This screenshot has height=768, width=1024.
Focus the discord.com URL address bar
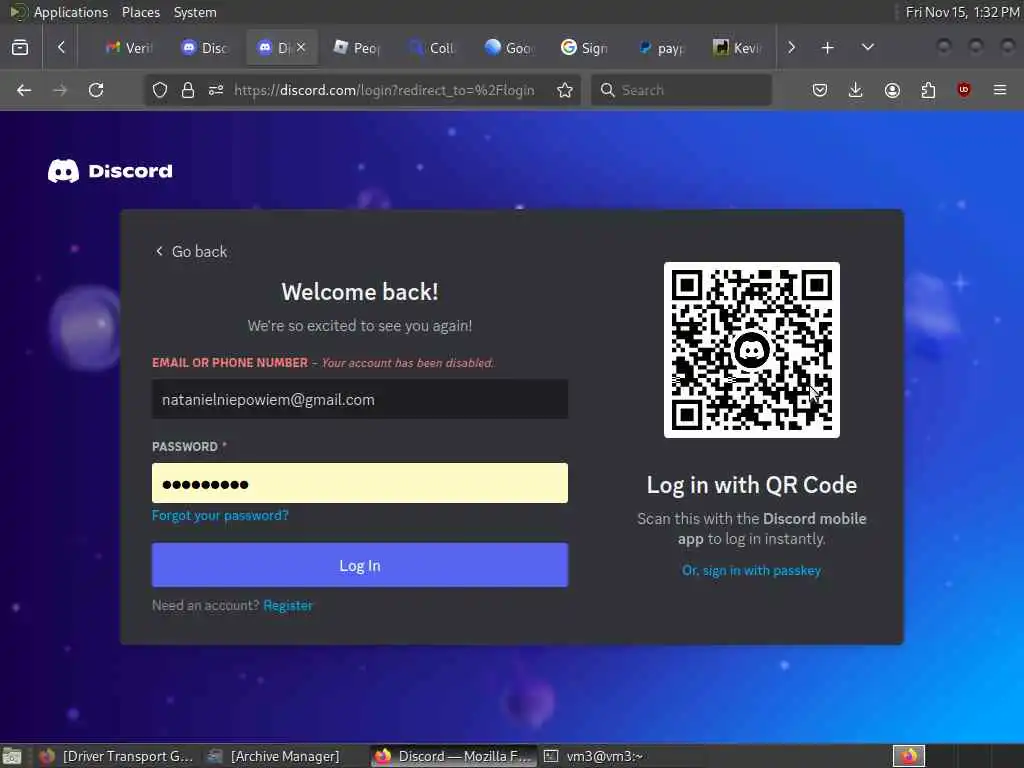384,90
